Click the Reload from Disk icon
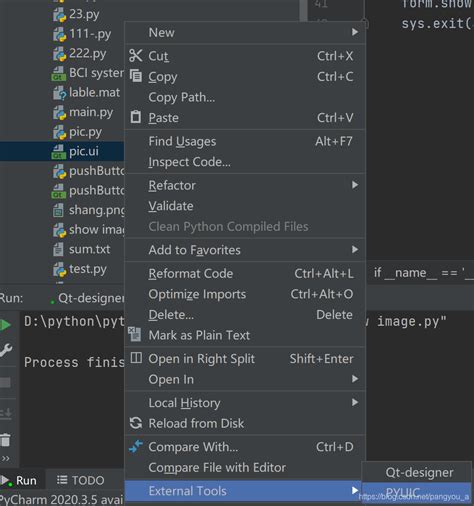 click(x=136, y=423)
